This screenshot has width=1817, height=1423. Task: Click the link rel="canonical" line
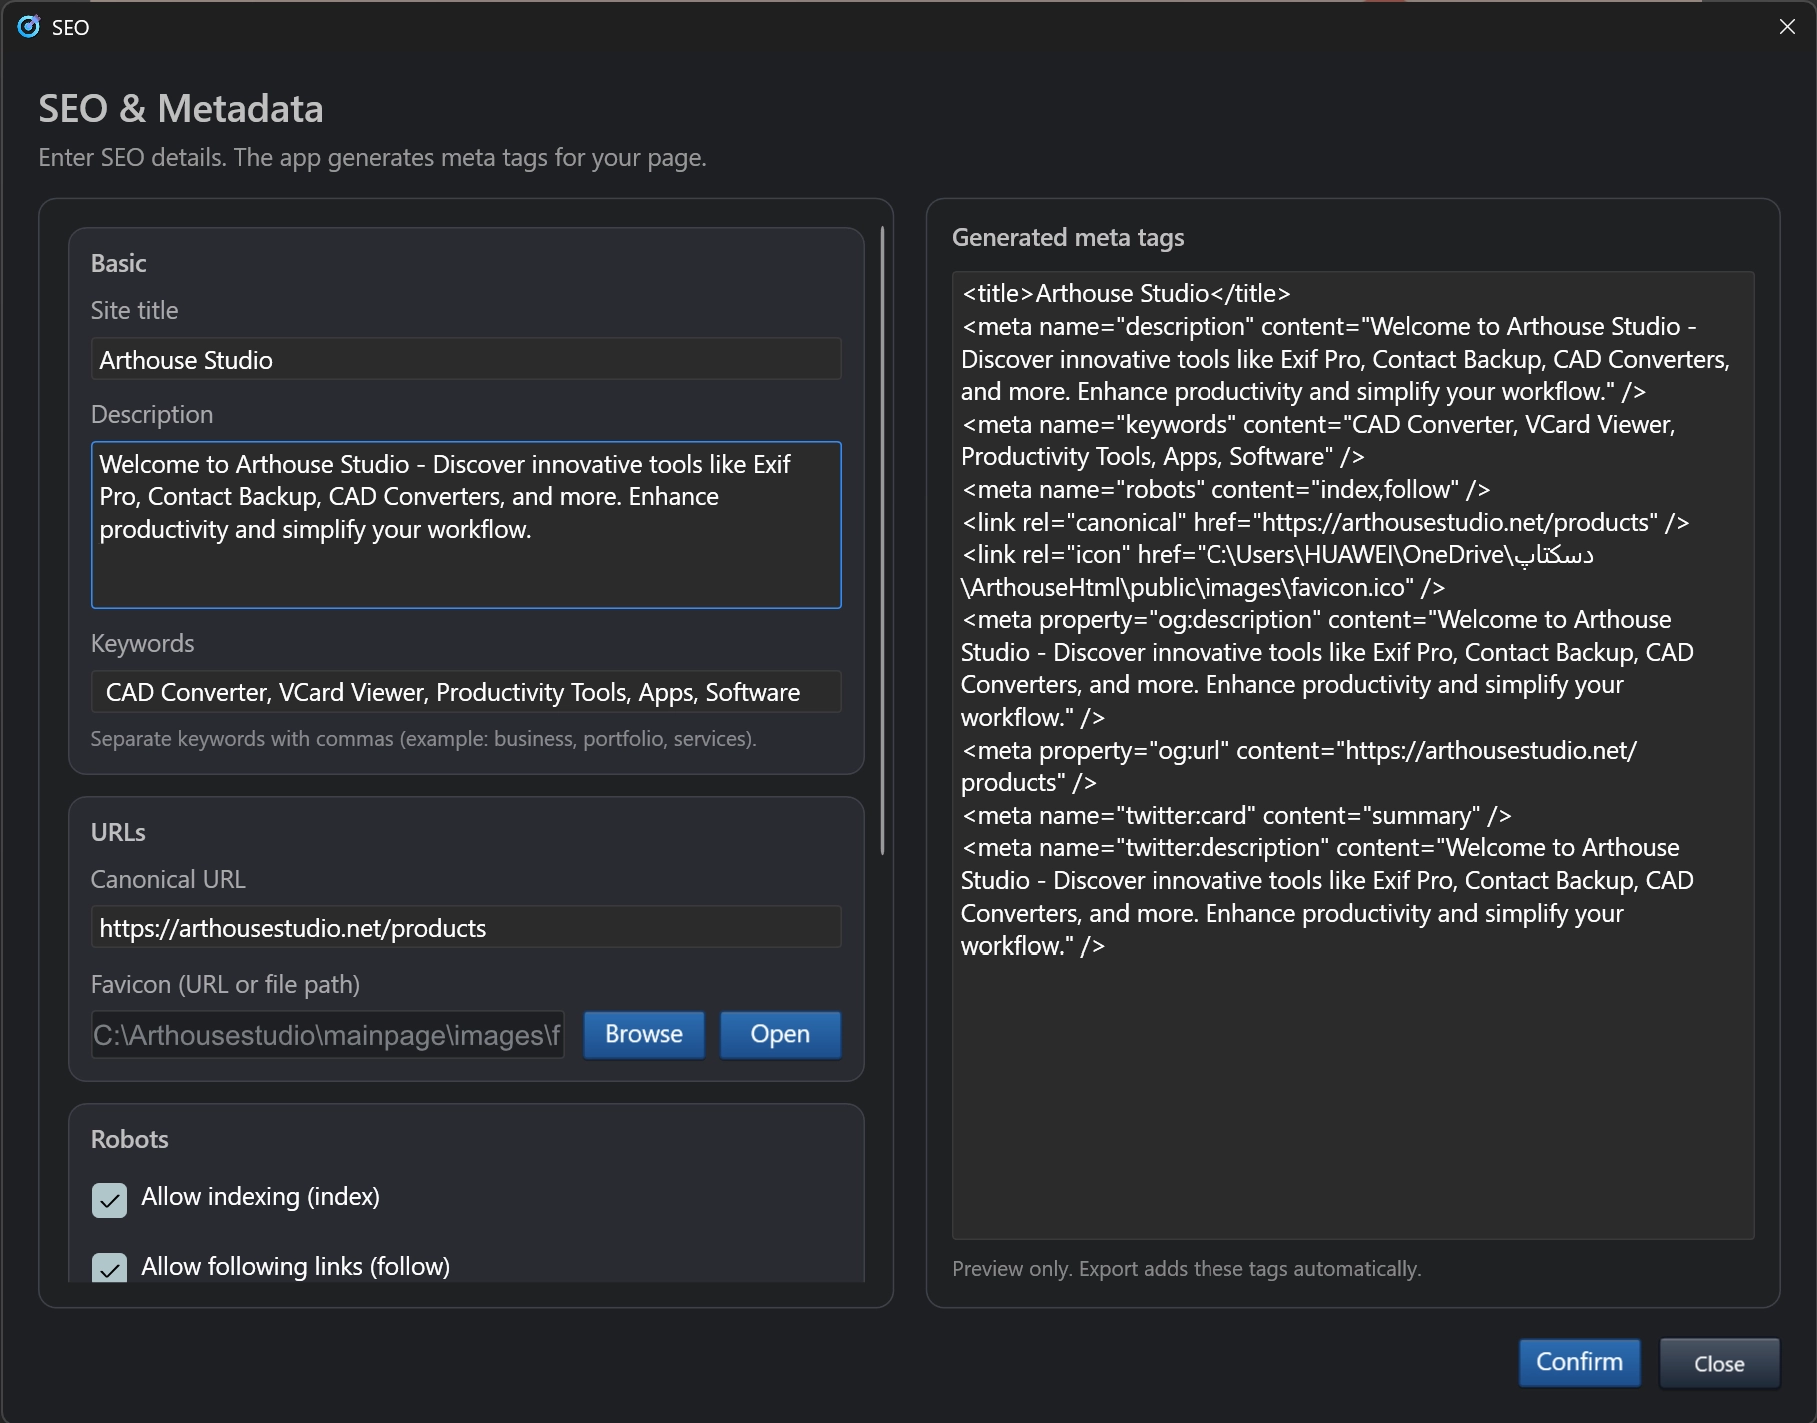(1325, 522)
